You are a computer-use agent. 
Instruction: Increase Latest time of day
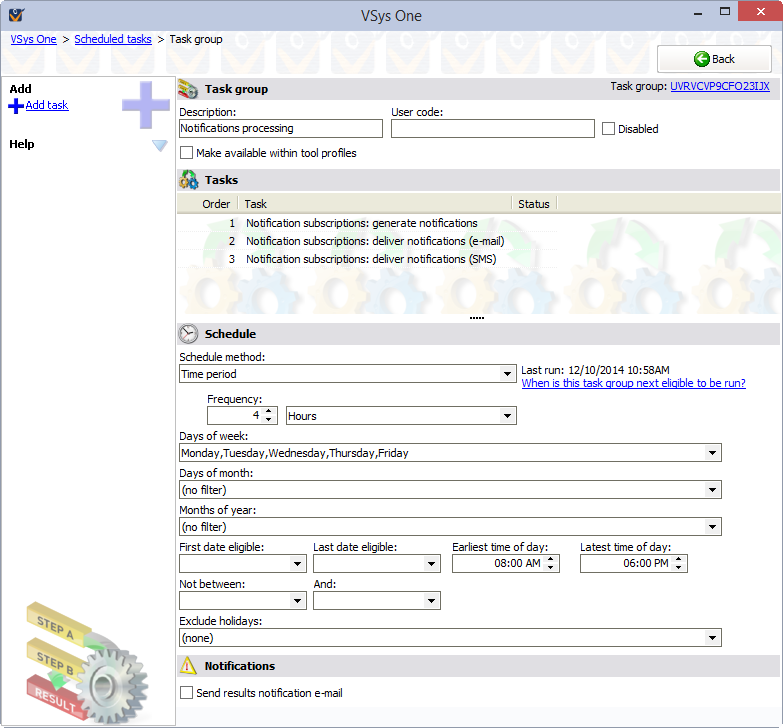[678, 559]
